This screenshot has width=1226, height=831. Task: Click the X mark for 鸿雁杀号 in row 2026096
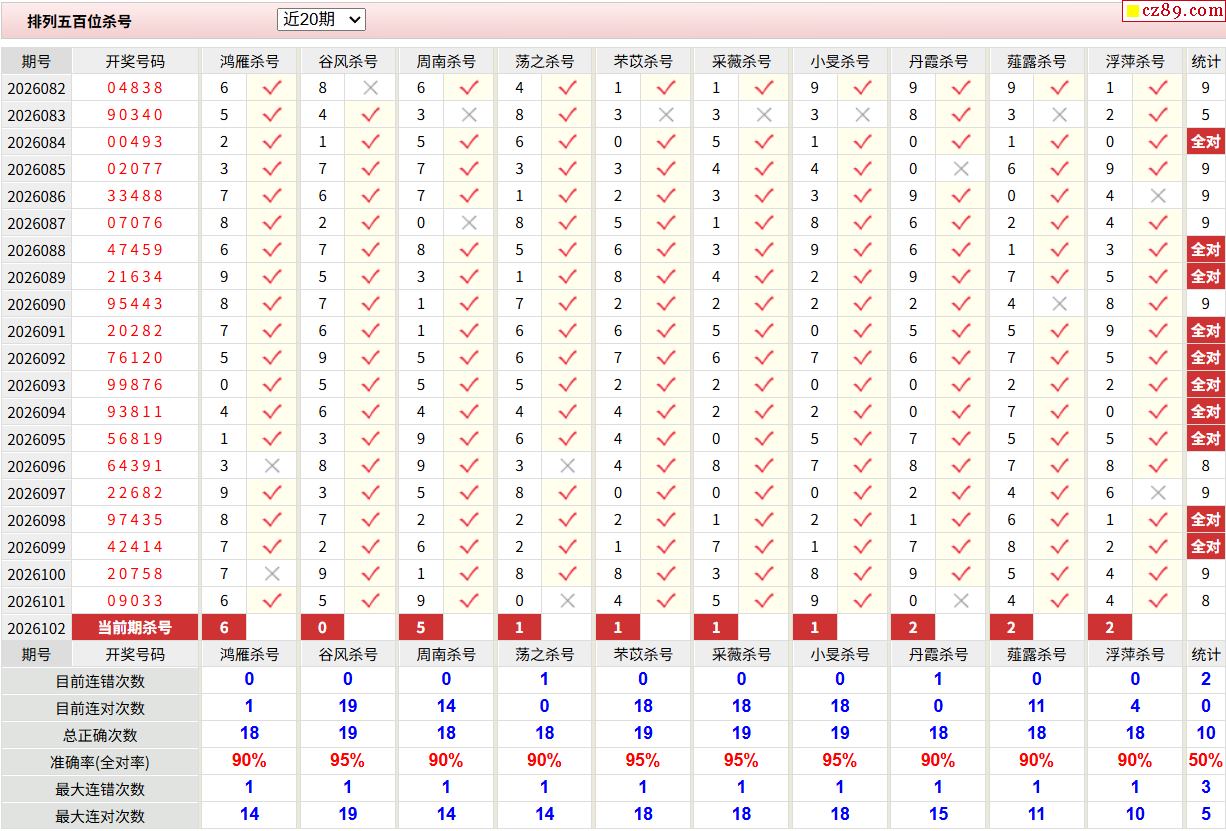pyautogui.click(x=272, y=466)
